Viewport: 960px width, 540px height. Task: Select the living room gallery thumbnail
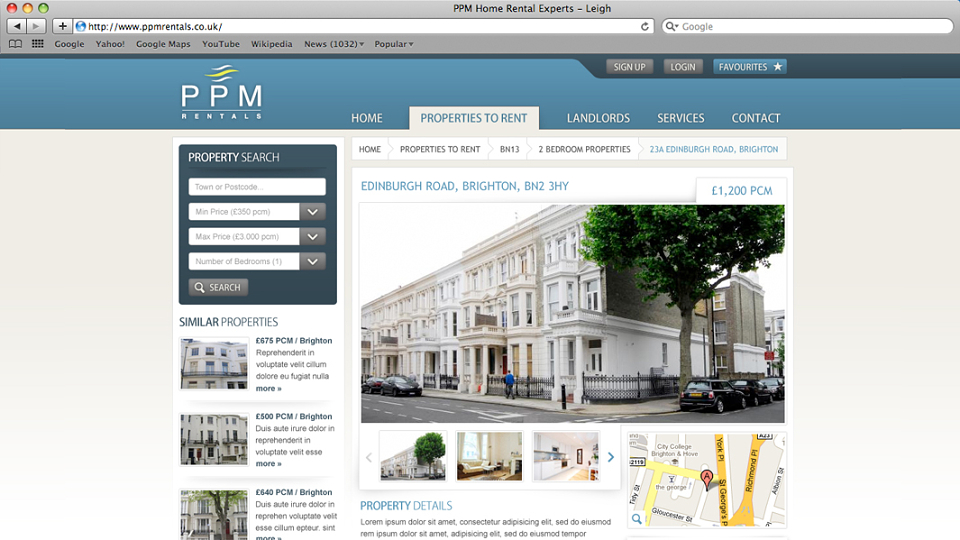[489, 456]
